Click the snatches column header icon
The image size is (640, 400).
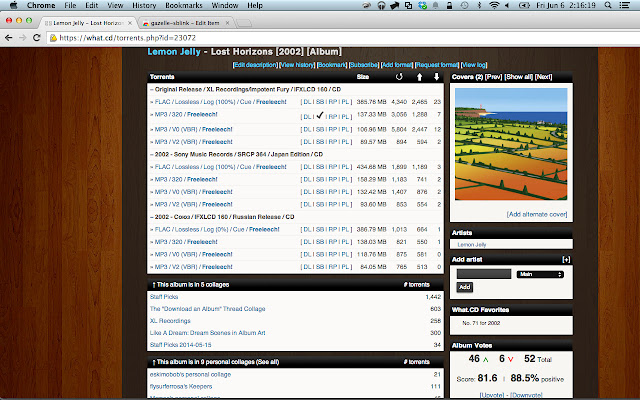(x=400, y=75)
